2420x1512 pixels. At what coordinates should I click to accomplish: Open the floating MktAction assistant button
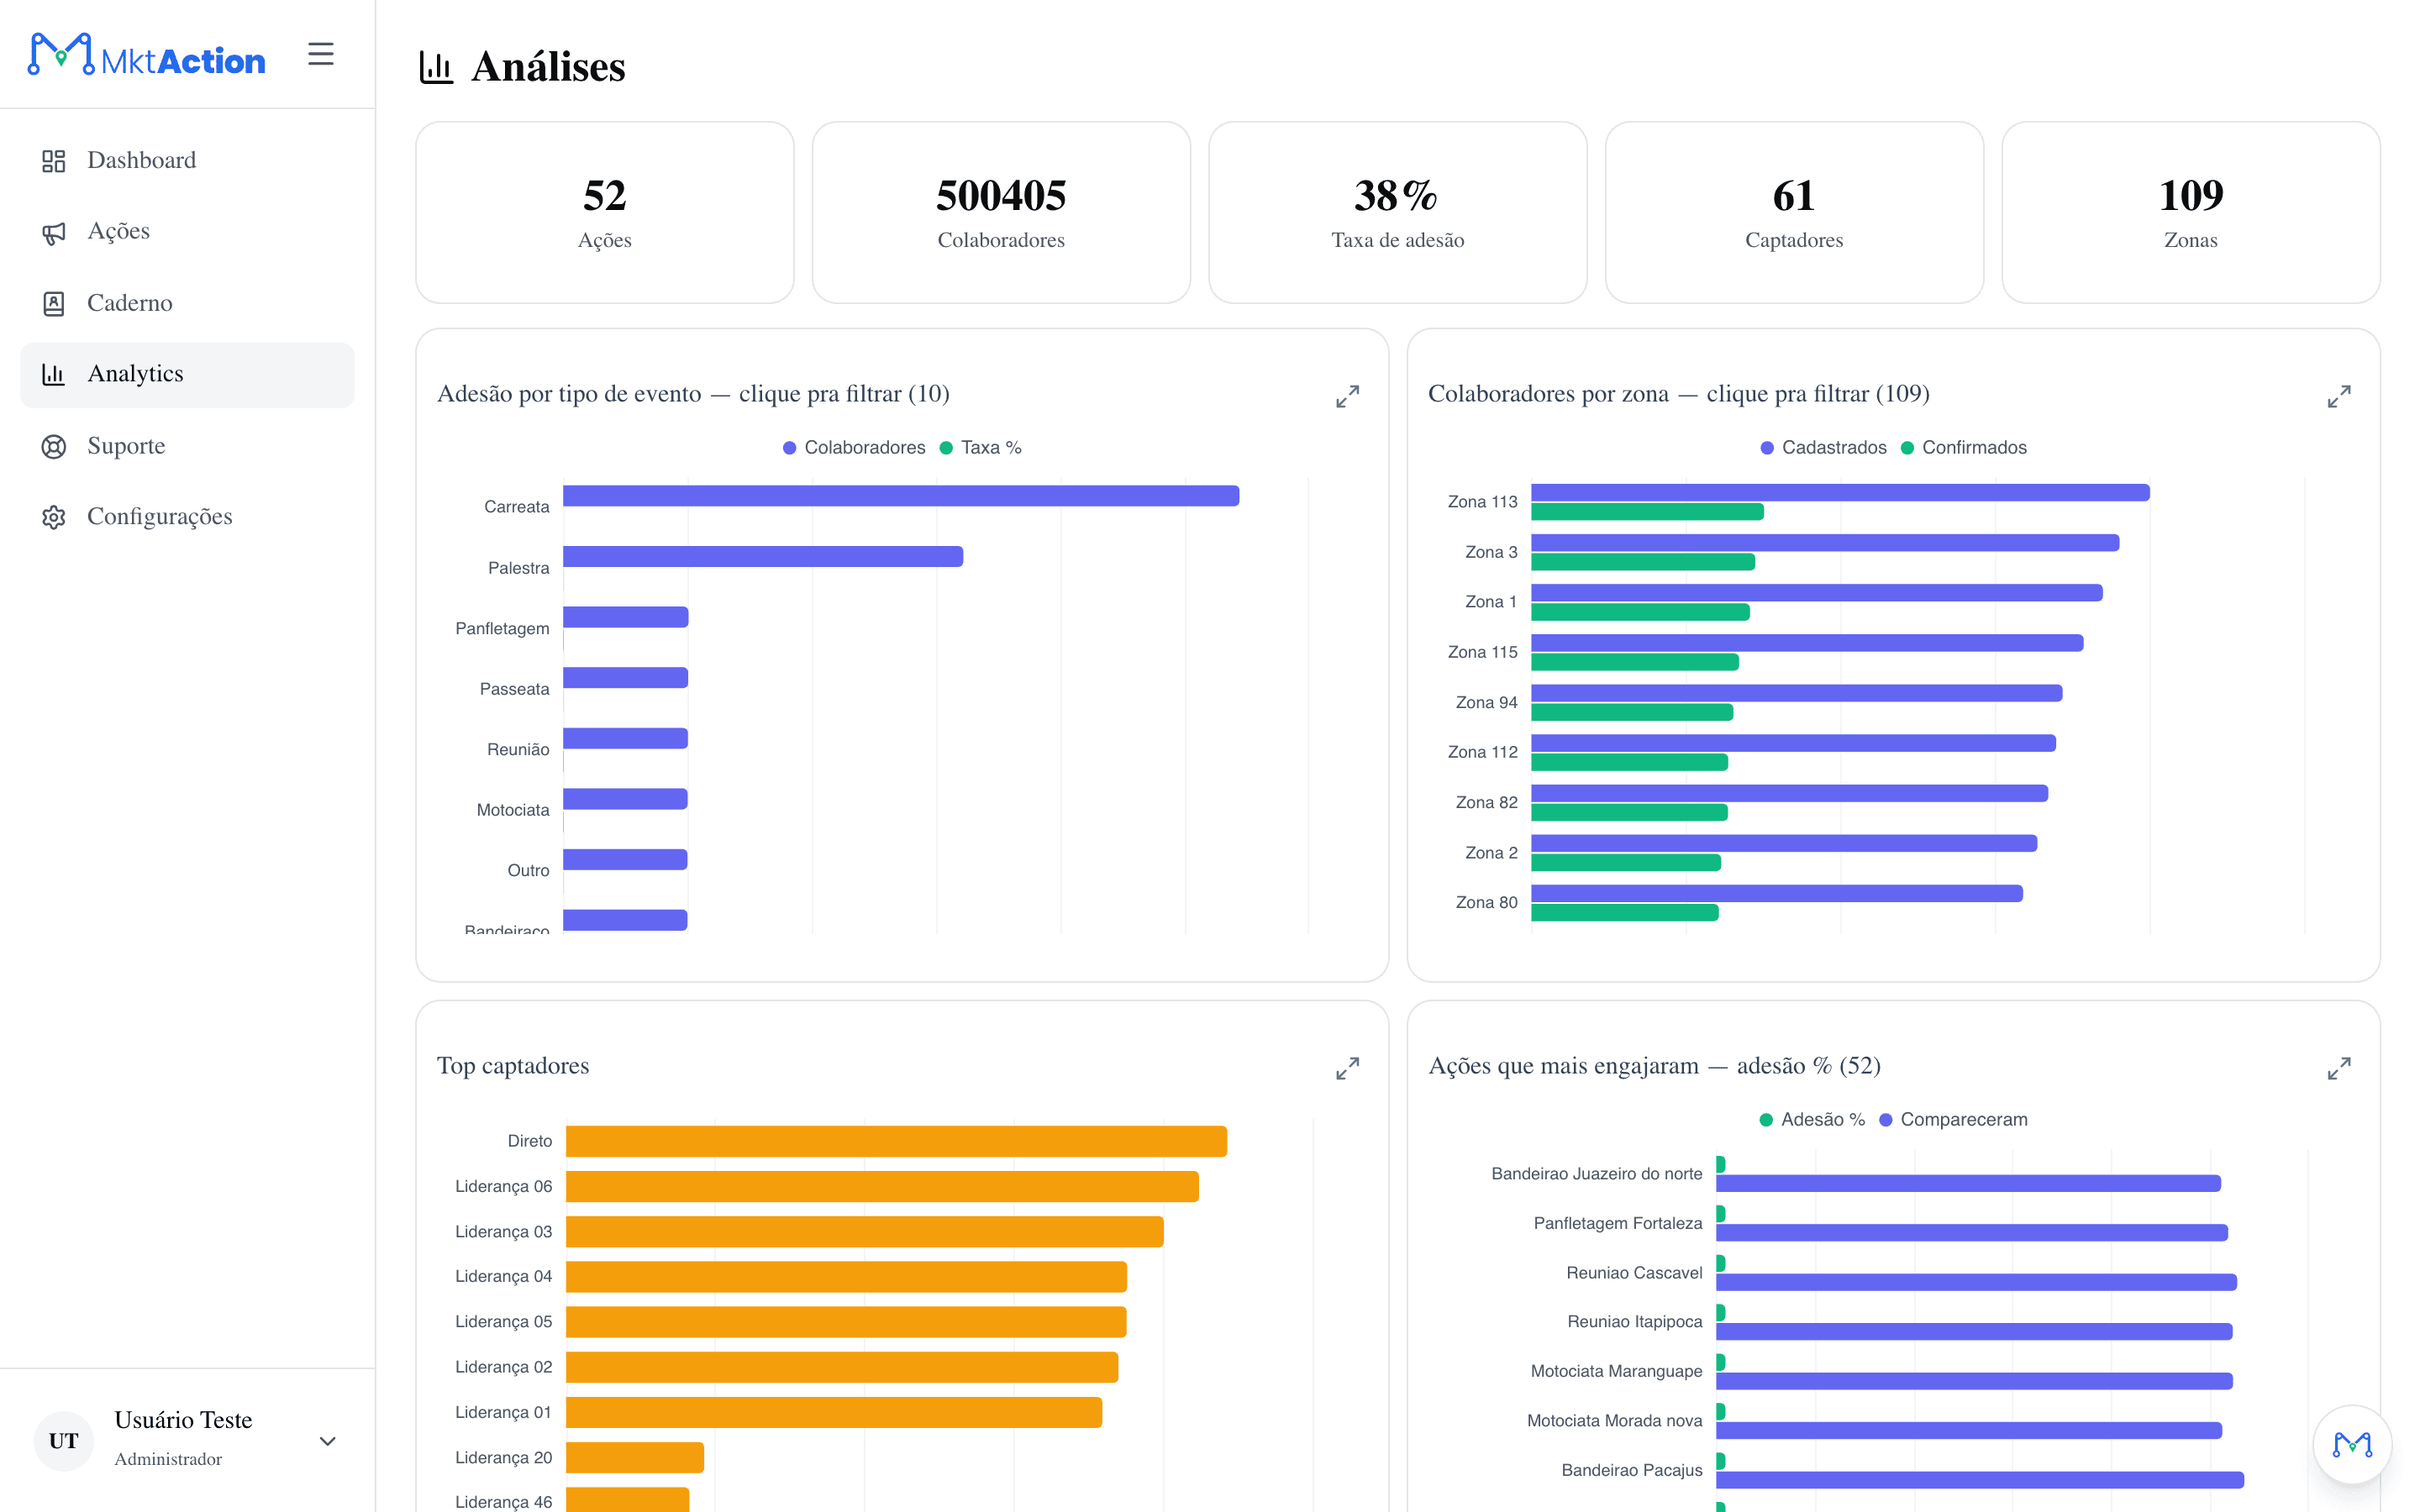pos(2351,1444)
